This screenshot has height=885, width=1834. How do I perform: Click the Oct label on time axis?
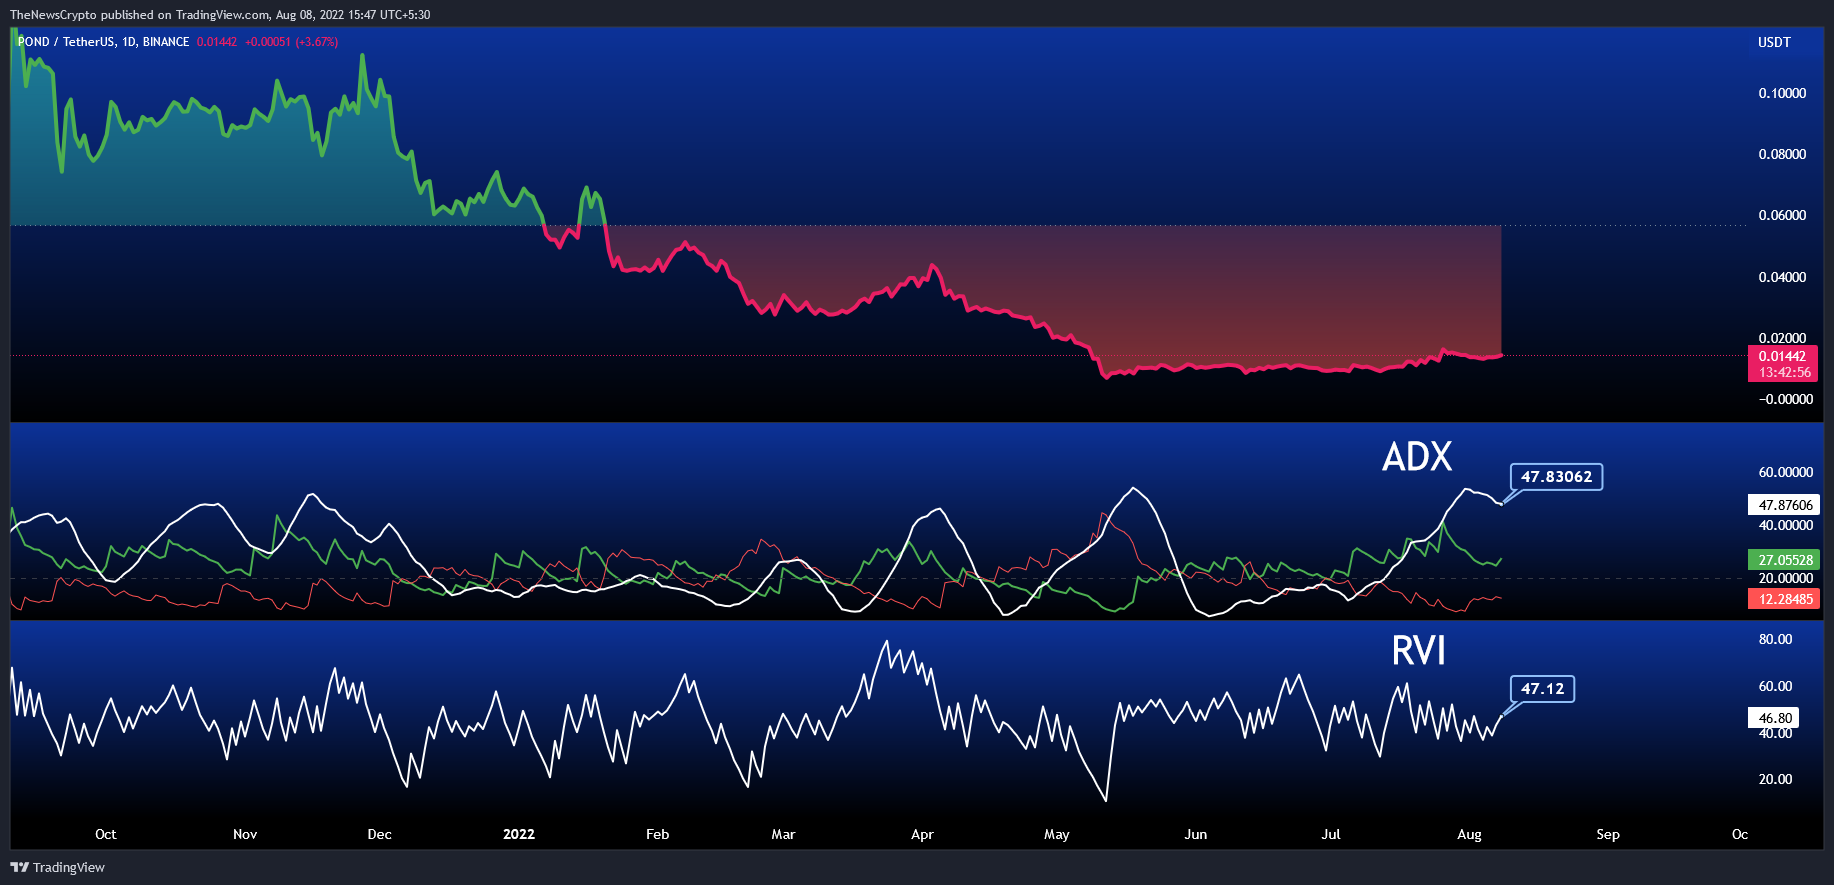[105, 834]
